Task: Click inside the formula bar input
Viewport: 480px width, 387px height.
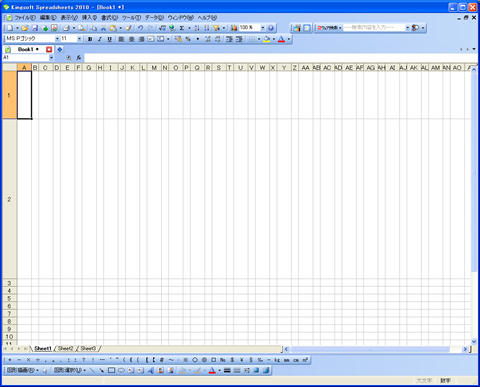Action: 280,58
